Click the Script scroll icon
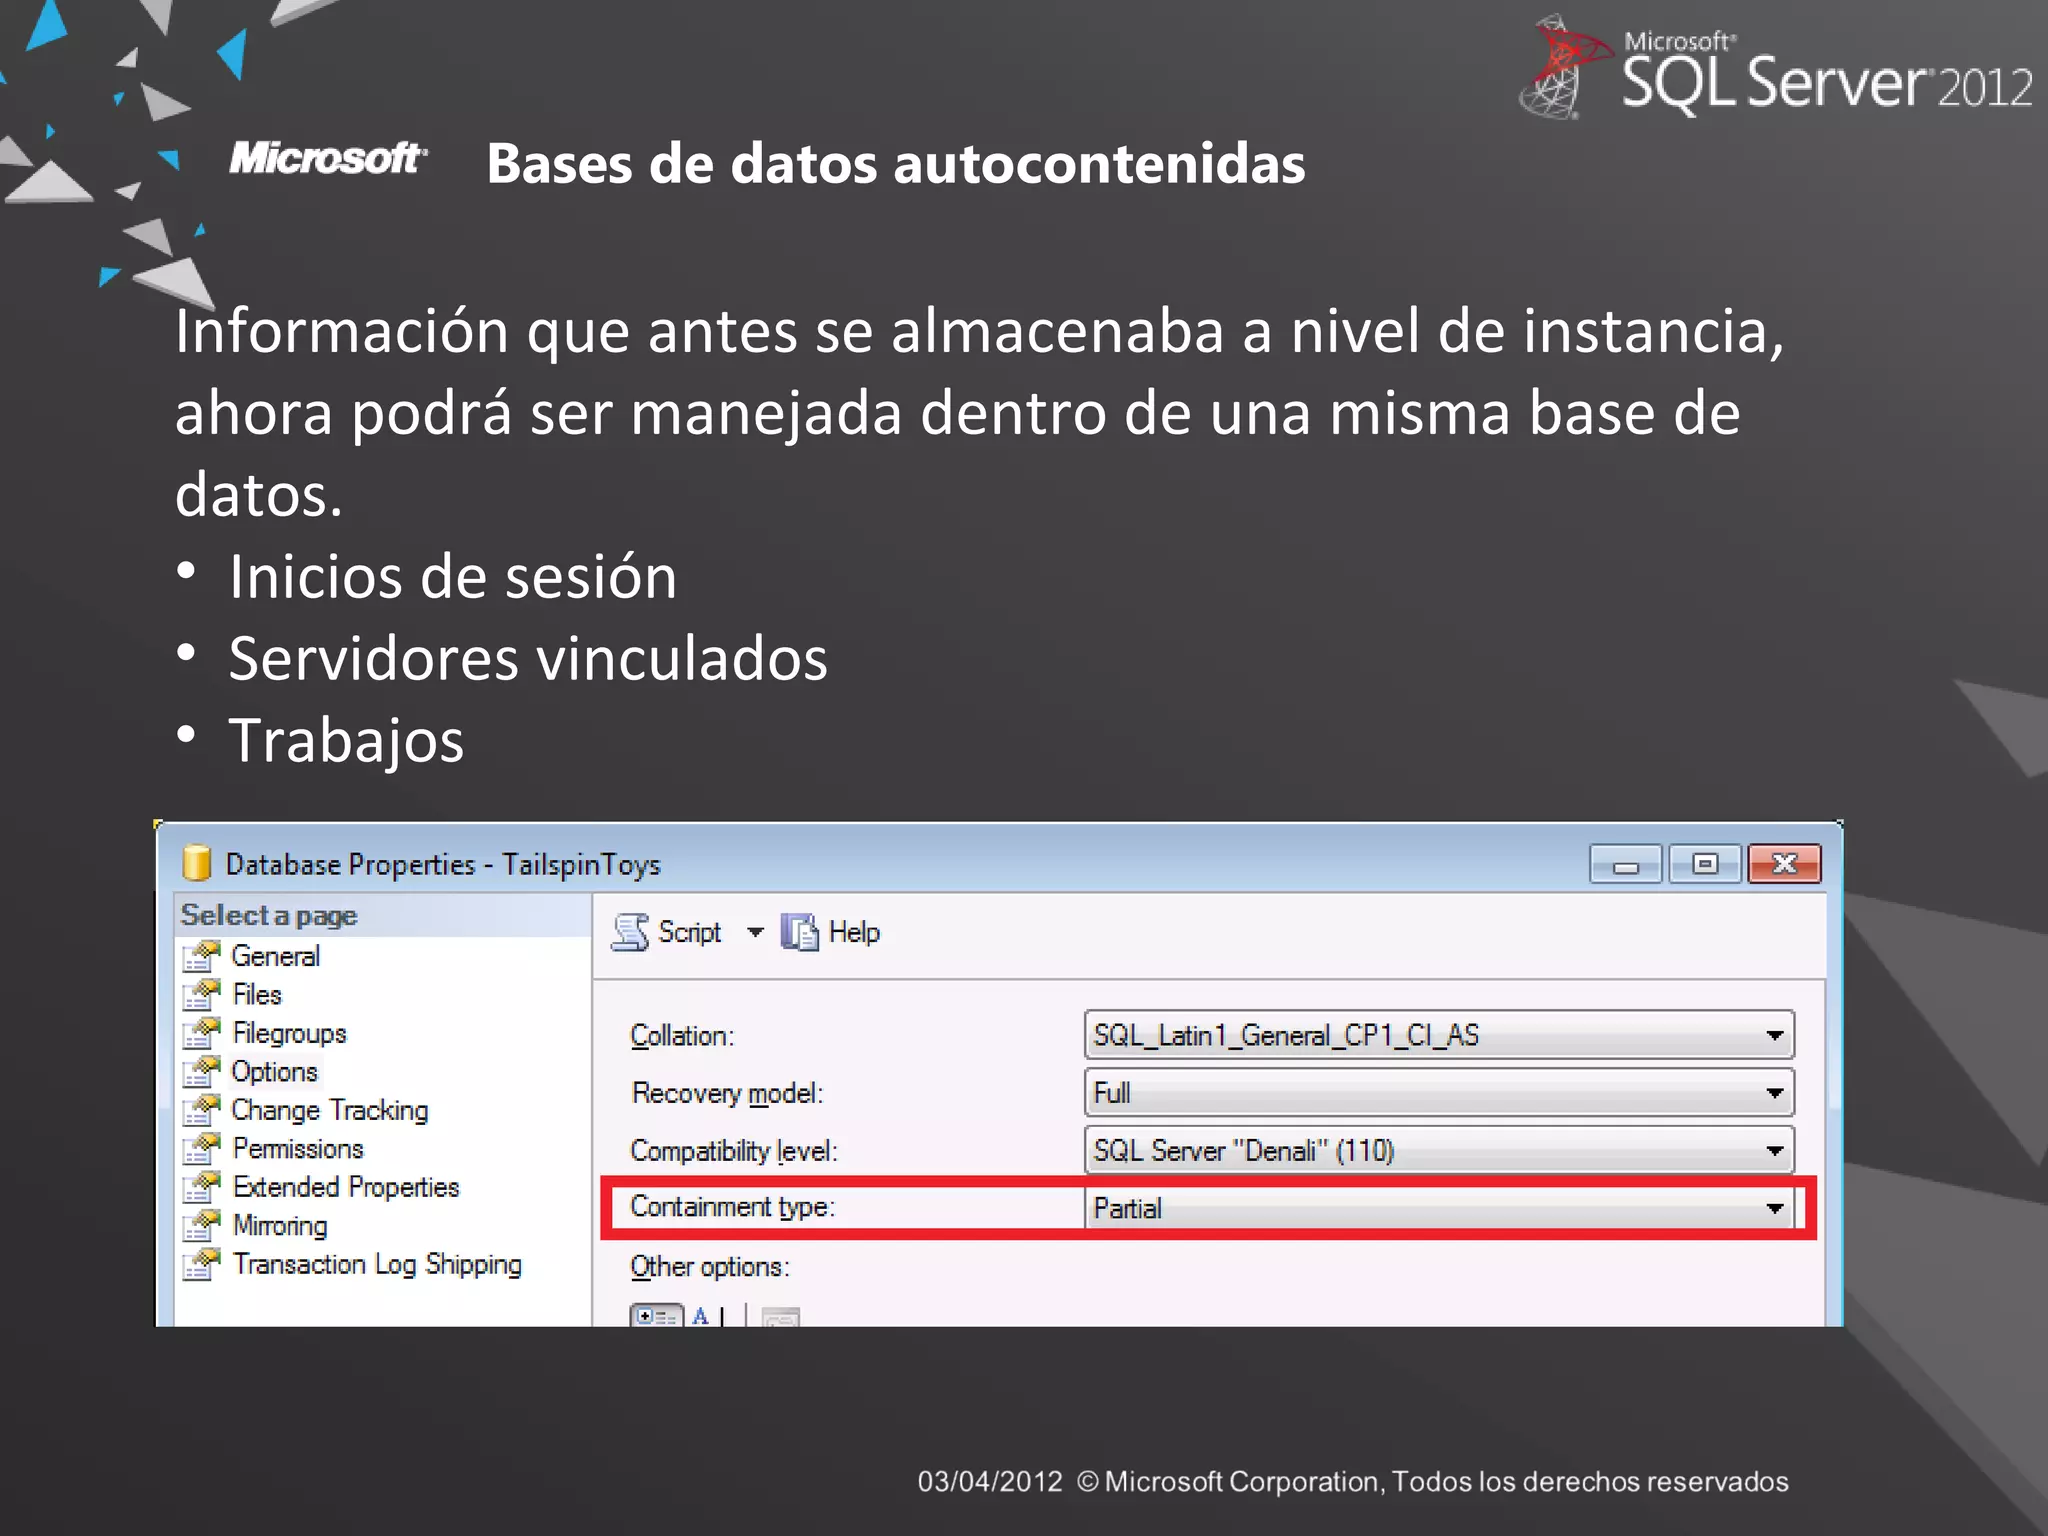 [x=630, y=932]
